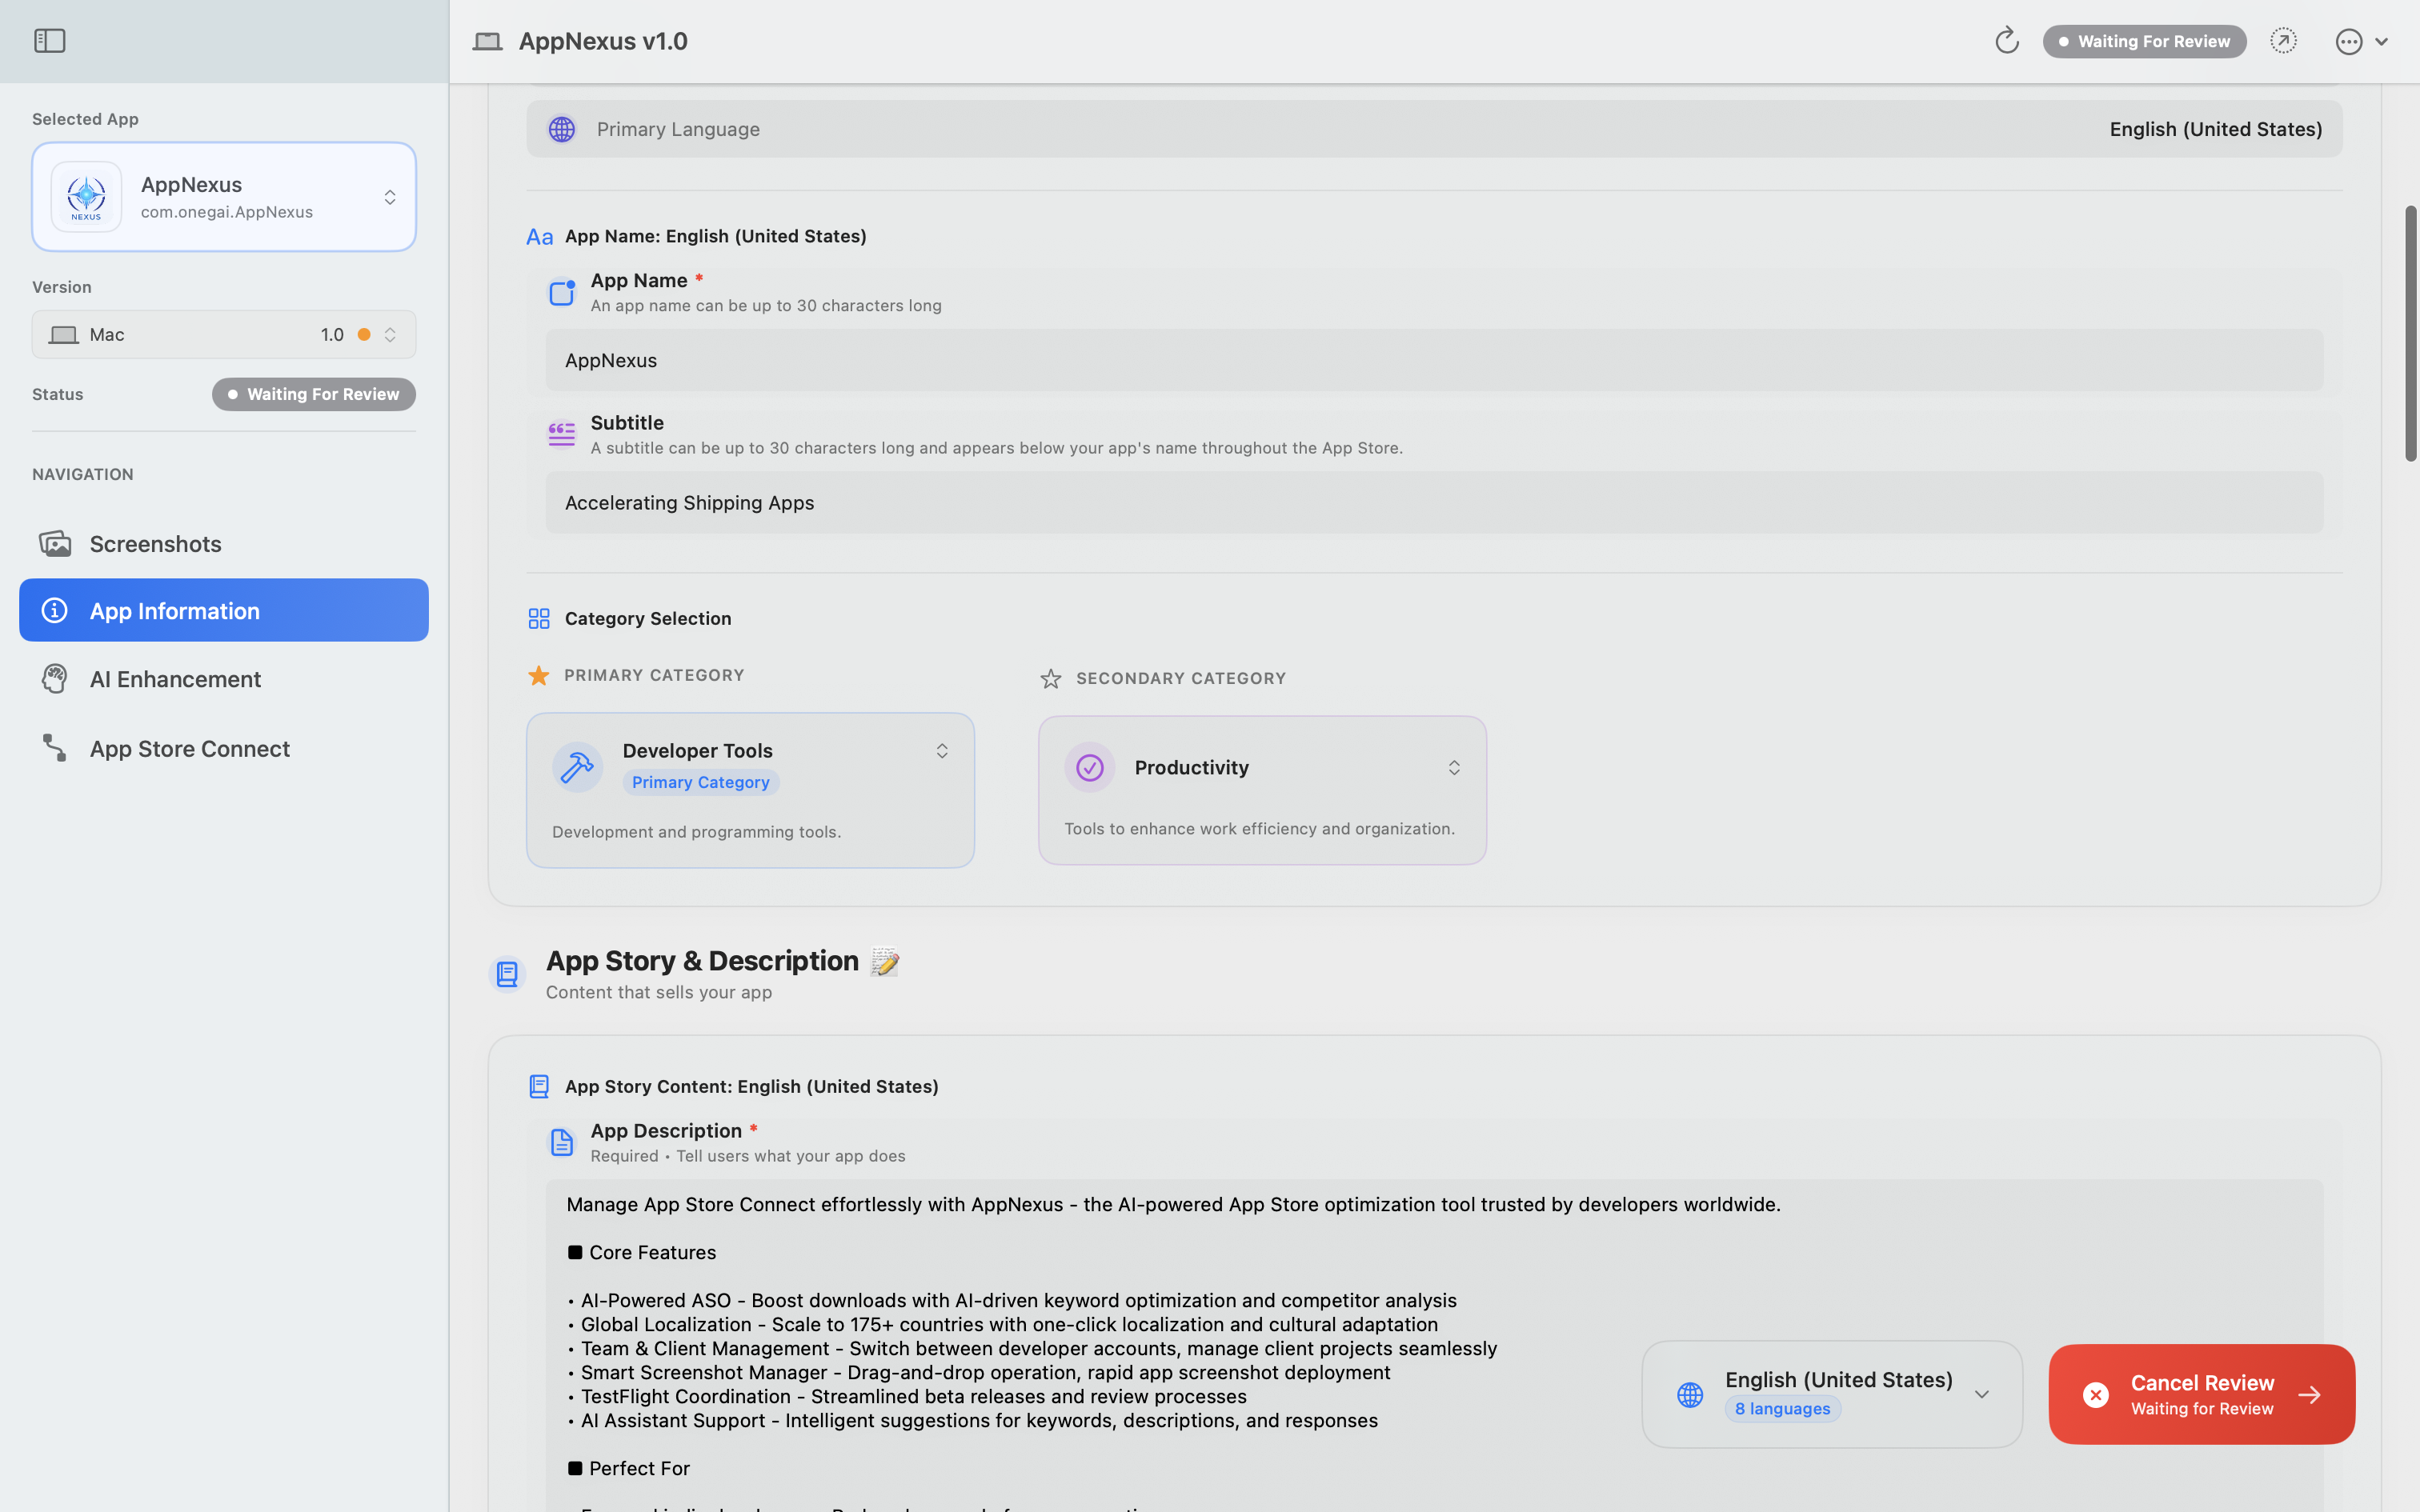
Task: Click the red X icon on Cancel Review
Action: tap(2096, 1395)
